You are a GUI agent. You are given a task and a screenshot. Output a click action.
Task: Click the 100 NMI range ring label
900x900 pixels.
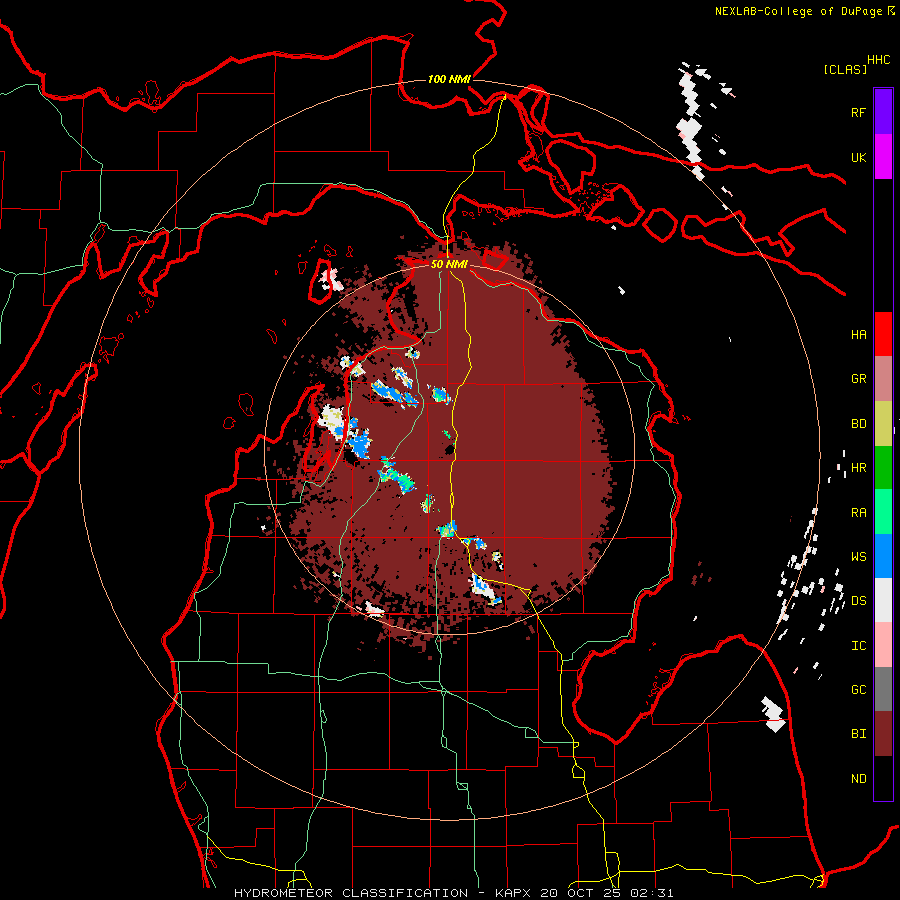[449, 79]
